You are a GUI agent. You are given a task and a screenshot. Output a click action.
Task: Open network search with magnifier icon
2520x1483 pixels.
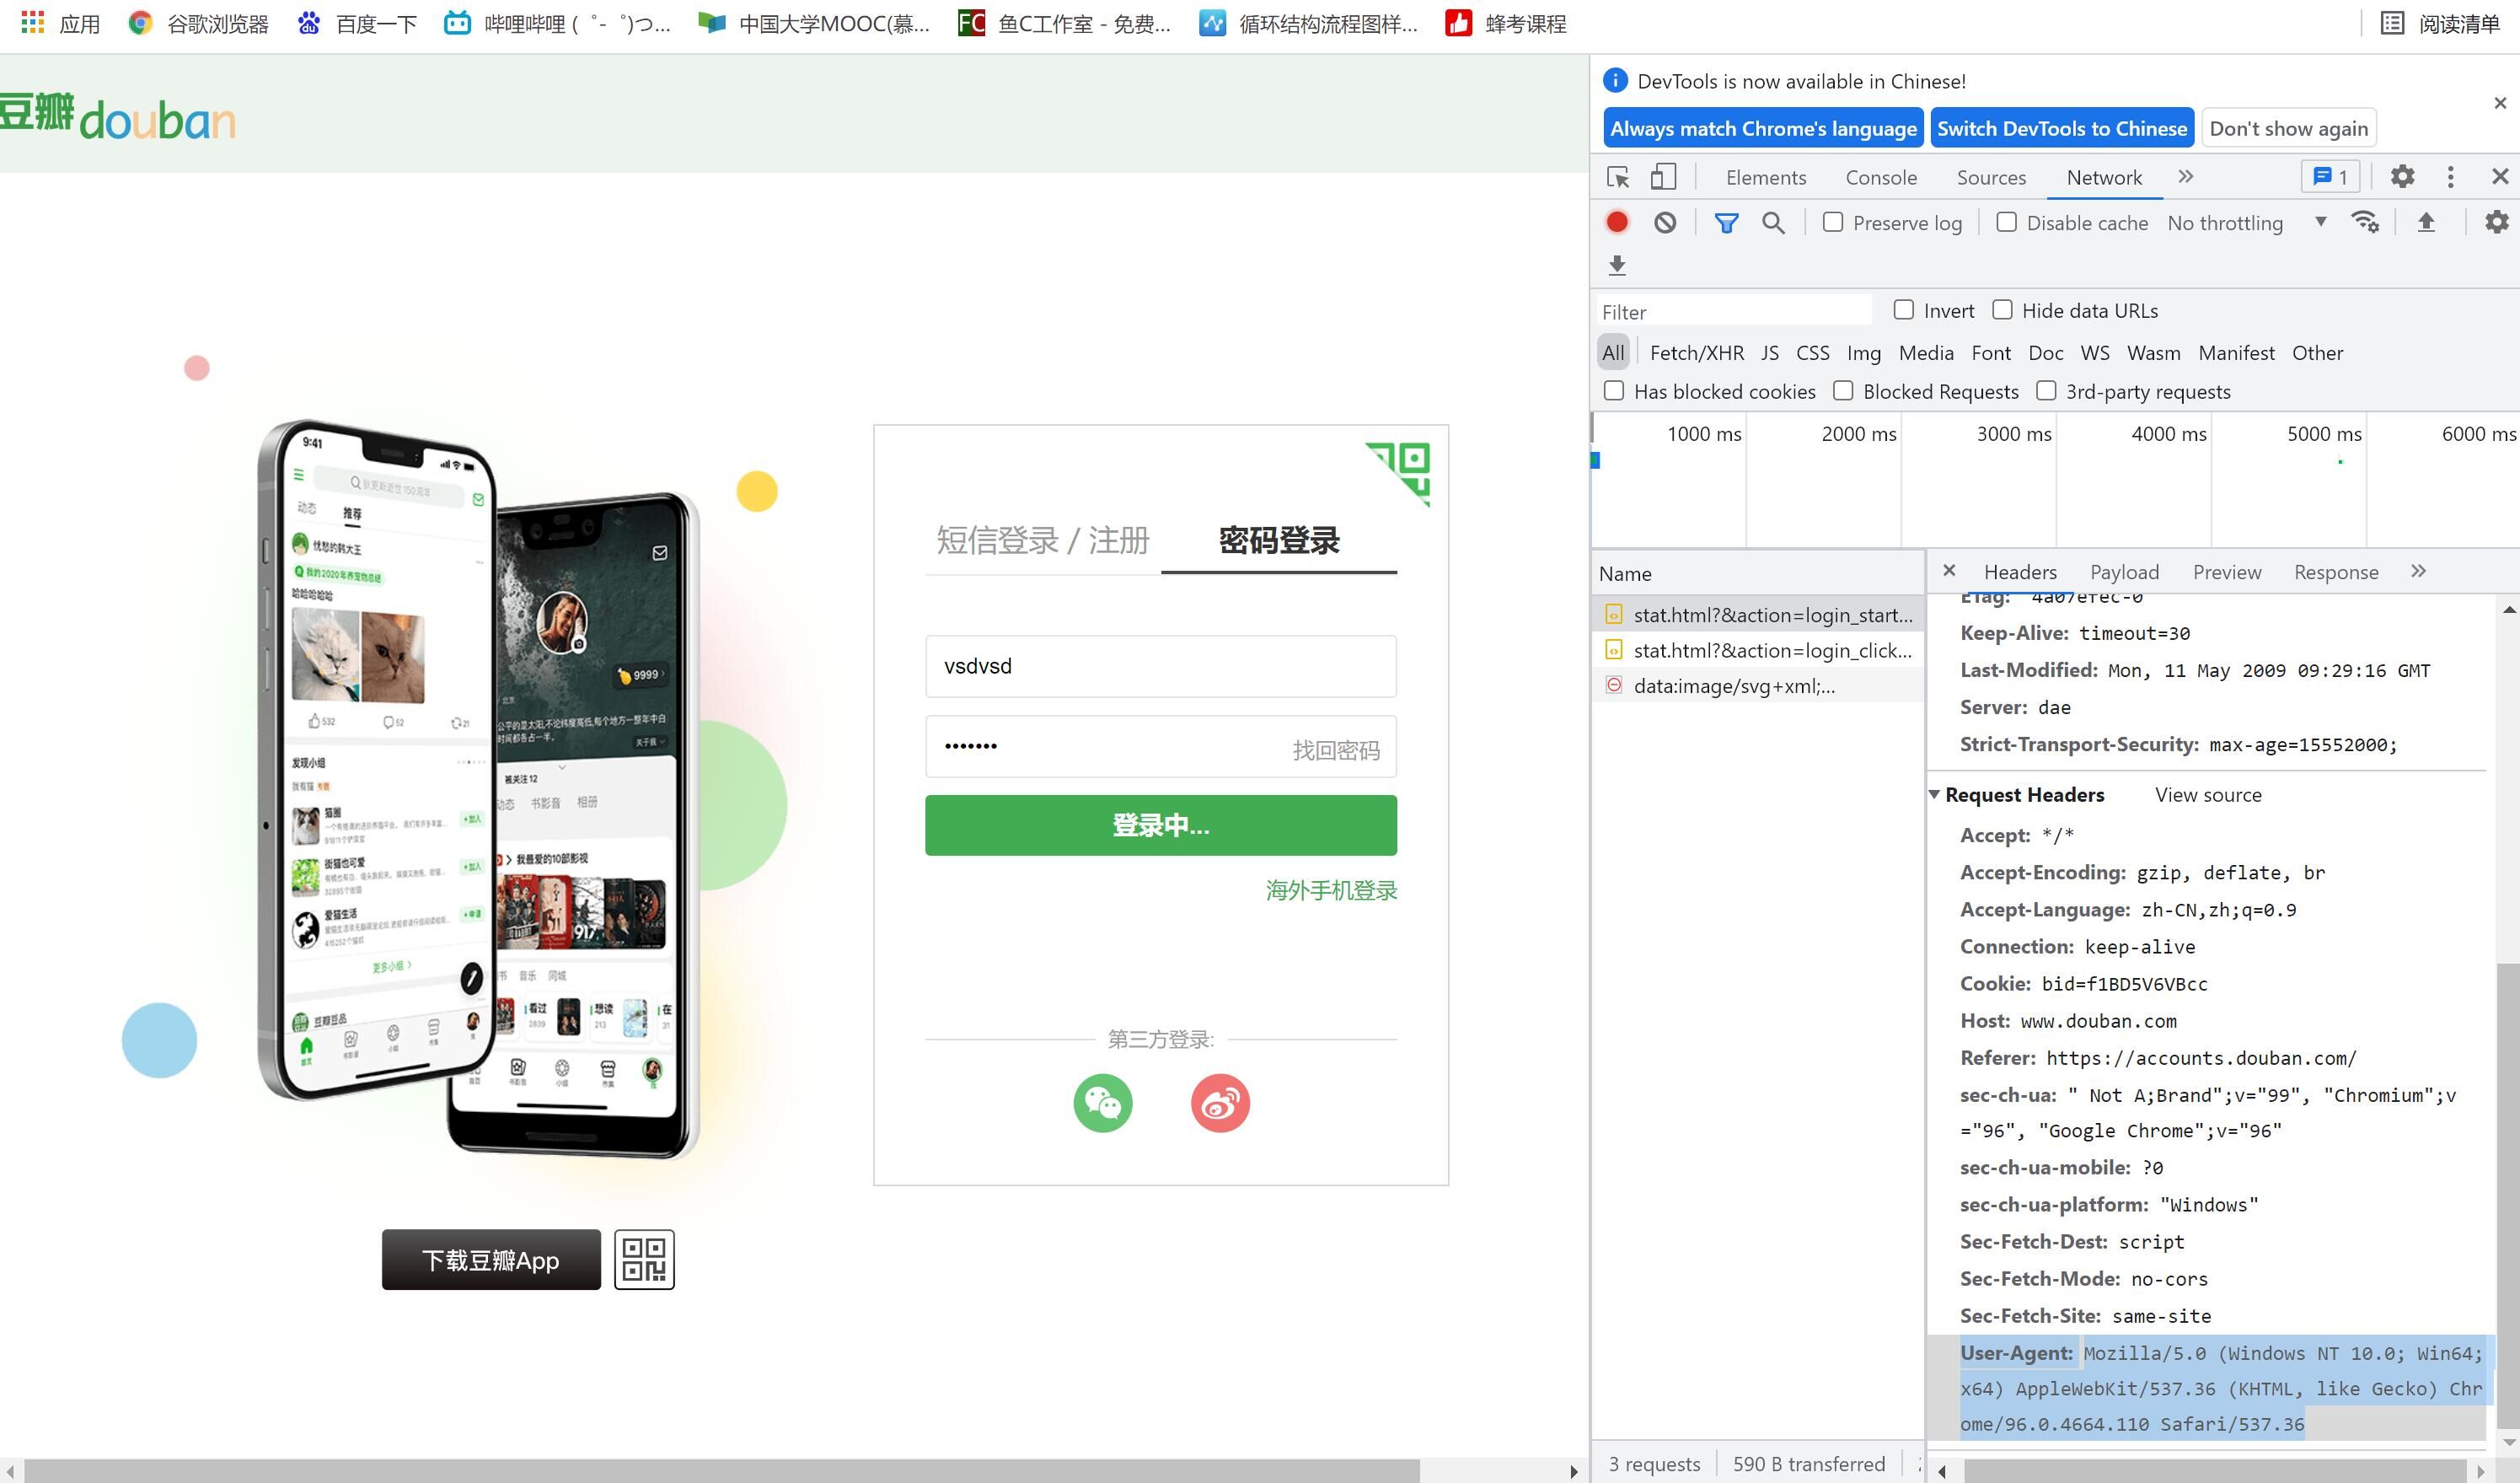[x=1773, y=222]
